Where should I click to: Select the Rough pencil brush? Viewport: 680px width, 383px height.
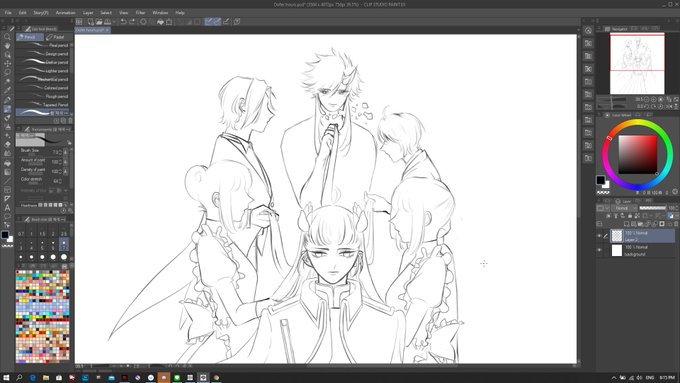pos(42,96)
